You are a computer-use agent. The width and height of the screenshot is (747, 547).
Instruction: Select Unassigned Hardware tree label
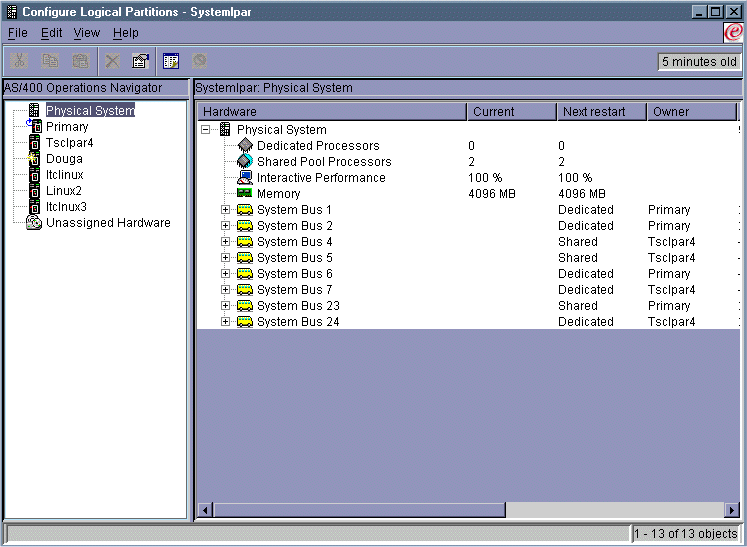tap(108, 223)
